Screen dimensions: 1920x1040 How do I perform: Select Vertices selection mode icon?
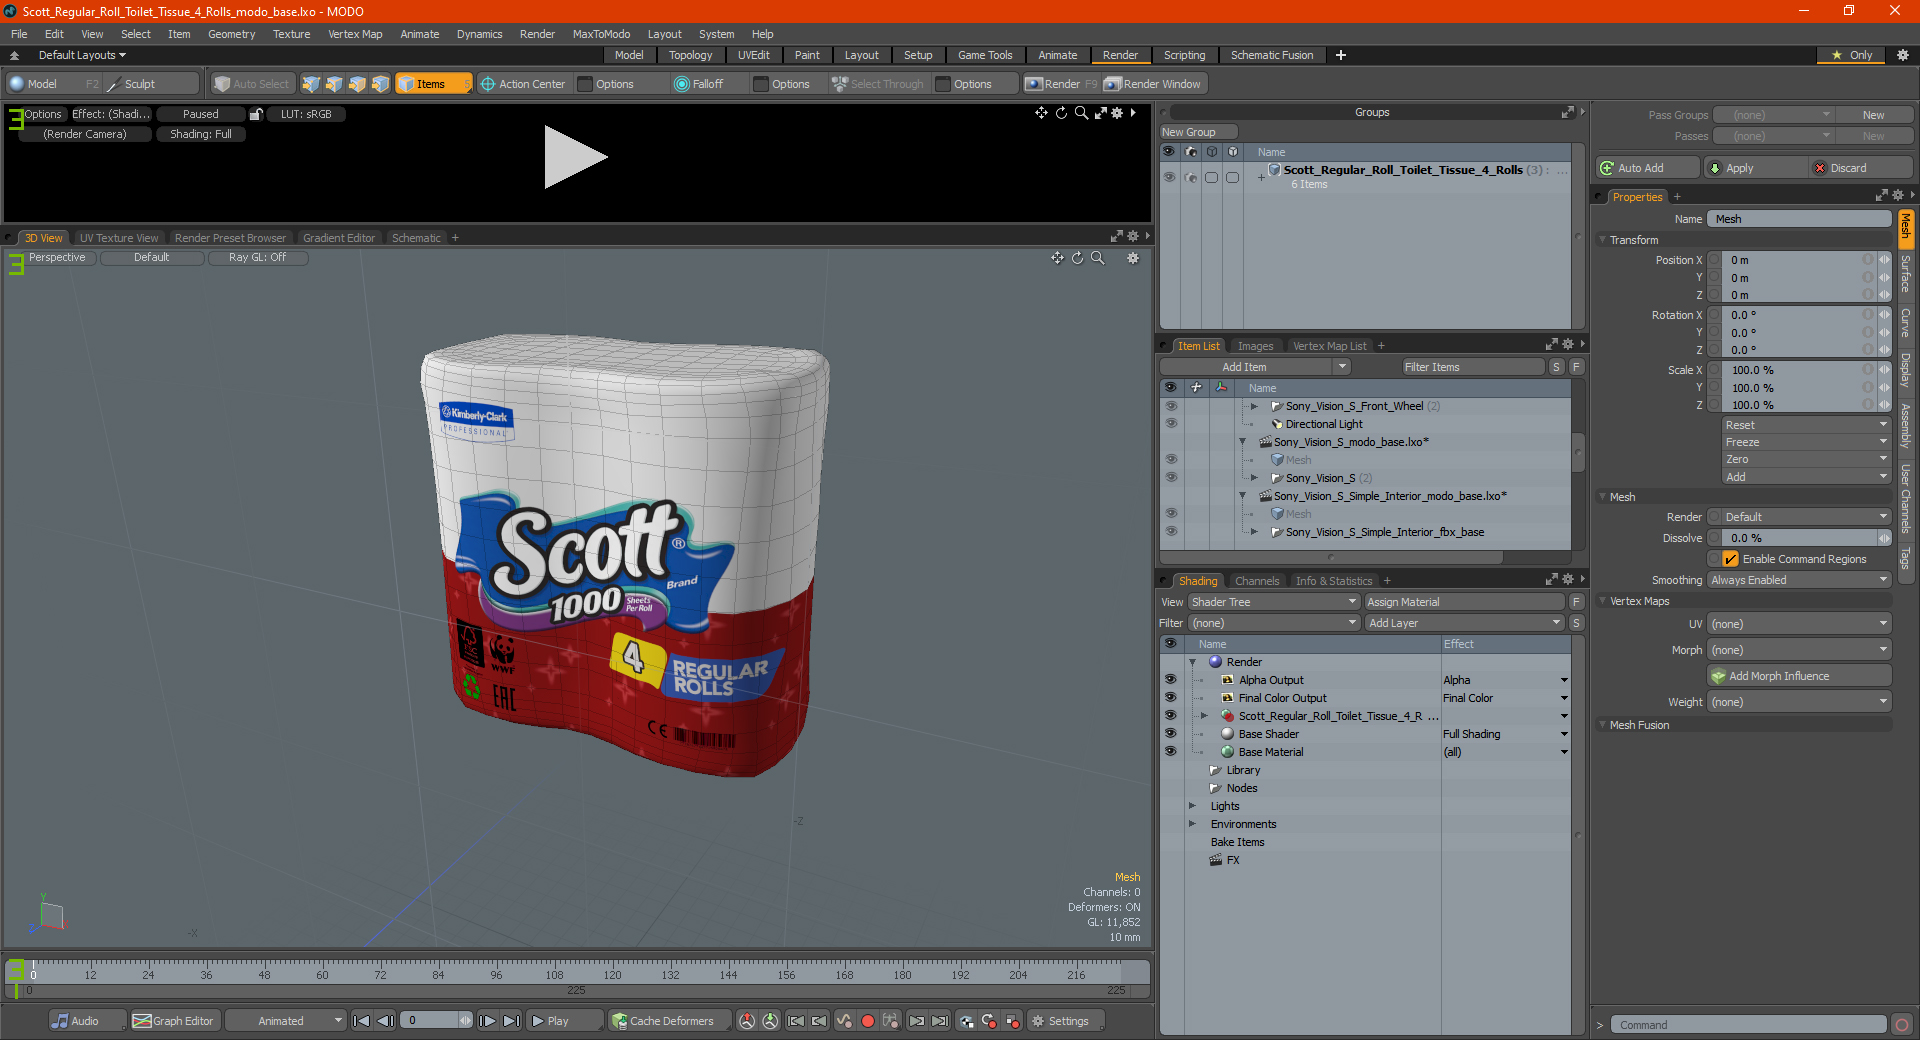(311, 84)
